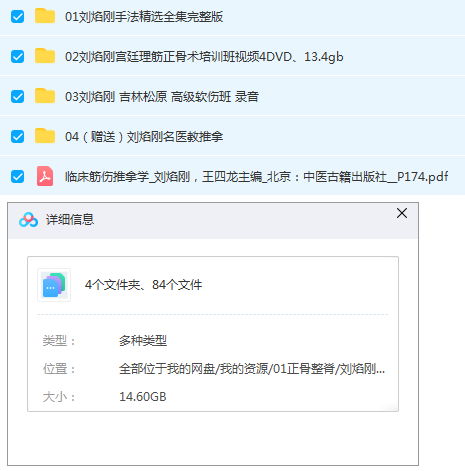Open folder 04（赠送）刘焰刚名医教推拿

144,137
